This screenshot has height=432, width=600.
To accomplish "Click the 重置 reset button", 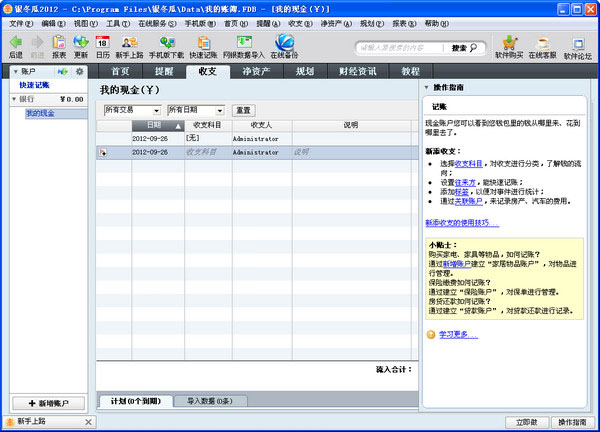I will pyautogui.click(x=243, y=109).
